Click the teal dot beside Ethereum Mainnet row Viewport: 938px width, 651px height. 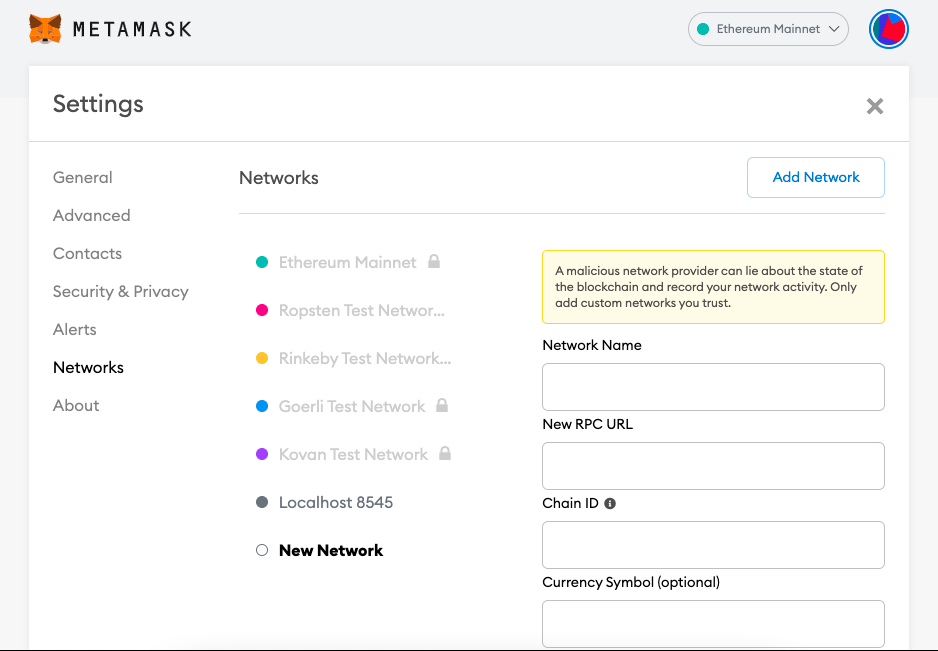[262, 262]
